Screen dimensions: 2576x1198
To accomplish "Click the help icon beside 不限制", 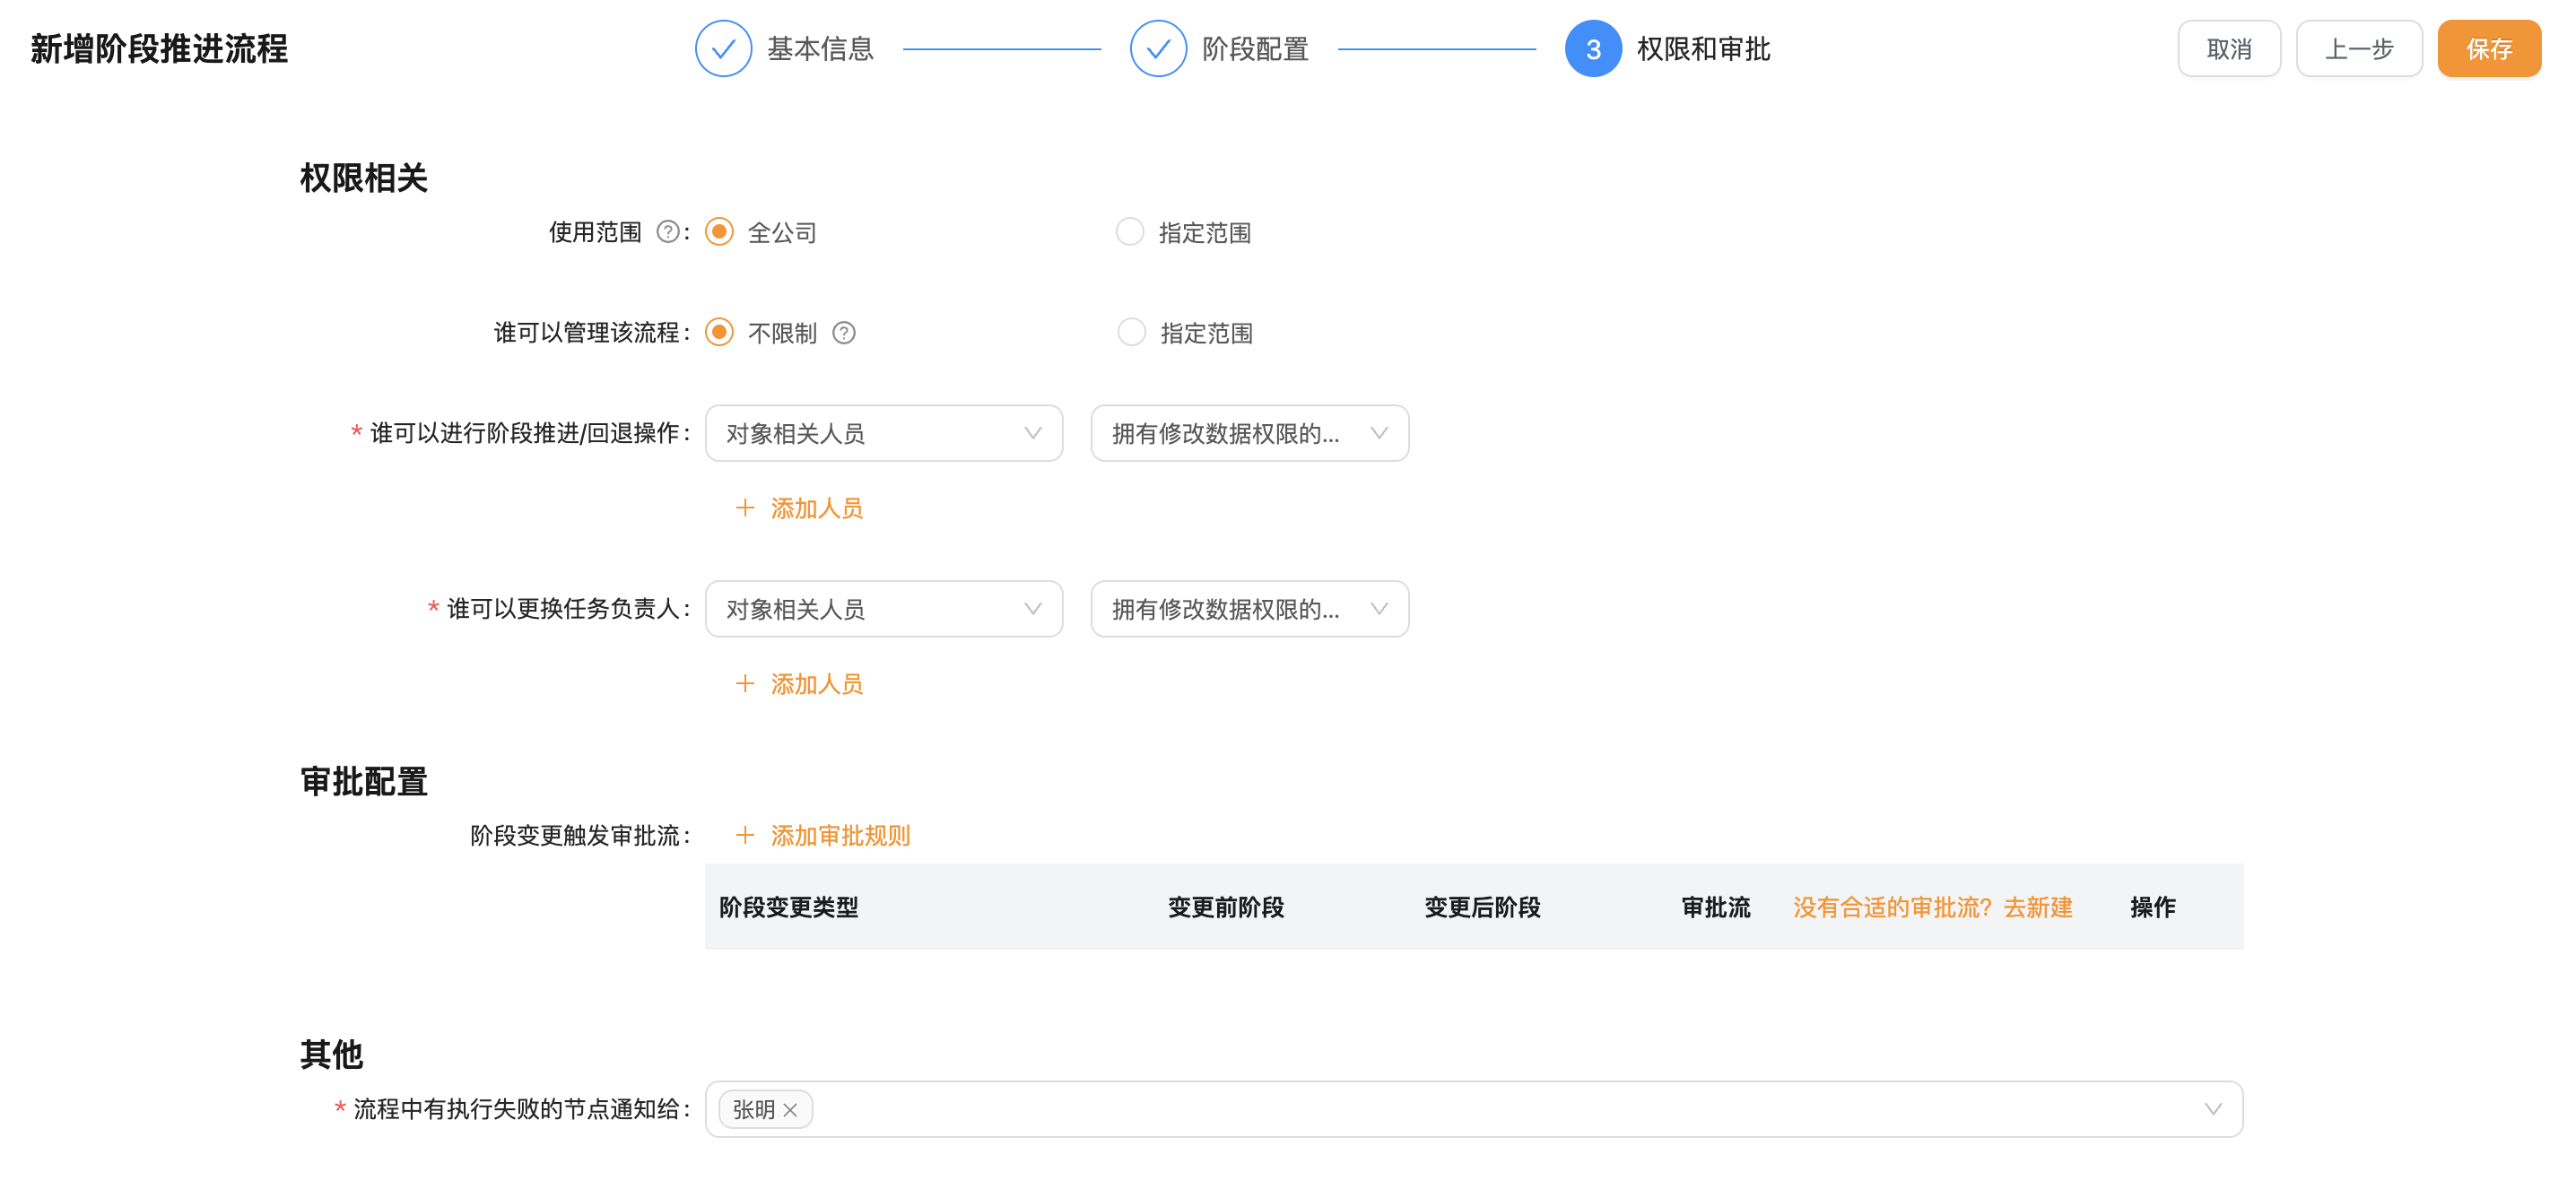I will (x=843, y=333).
